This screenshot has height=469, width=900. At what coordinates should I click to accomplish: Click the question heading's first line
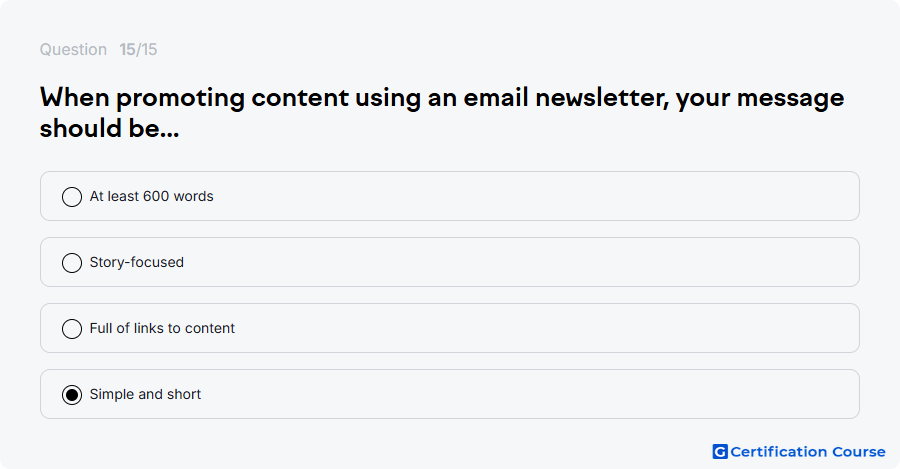tap(442, 98)
